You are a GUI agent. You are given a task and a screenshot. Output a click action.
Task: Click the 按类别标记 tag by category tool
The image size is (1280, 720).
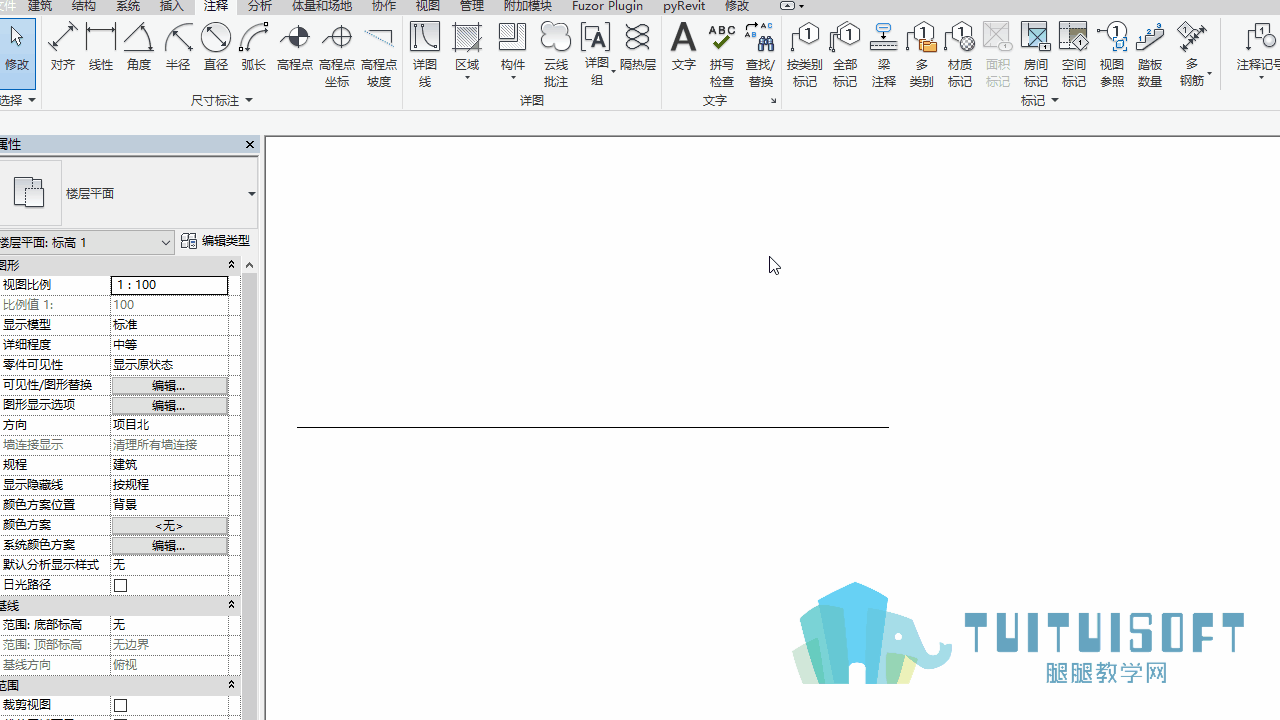[805, 54]
